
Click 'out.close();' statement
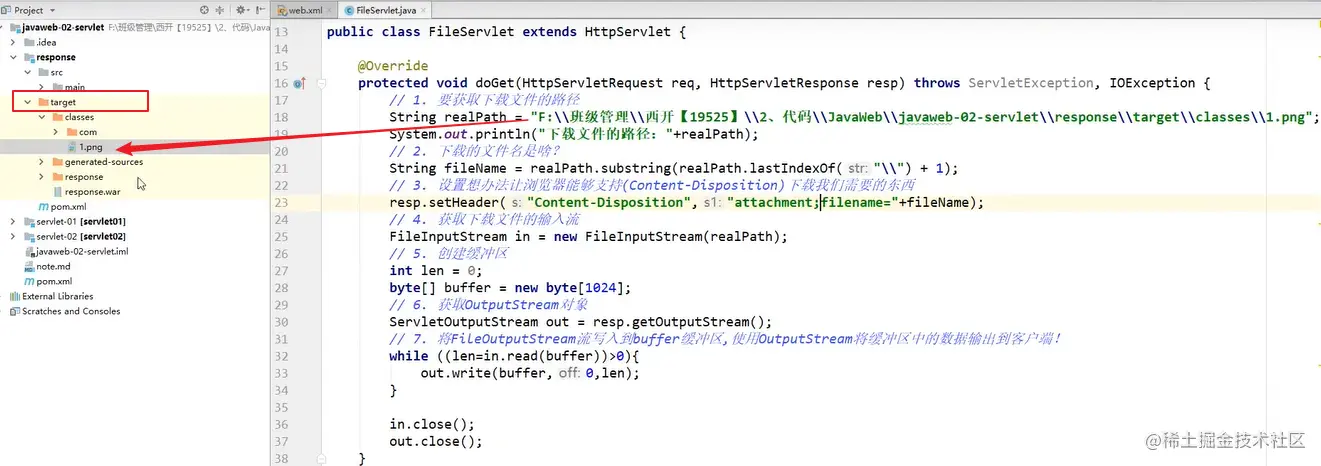pyautogui.click(x=436, y=440)
